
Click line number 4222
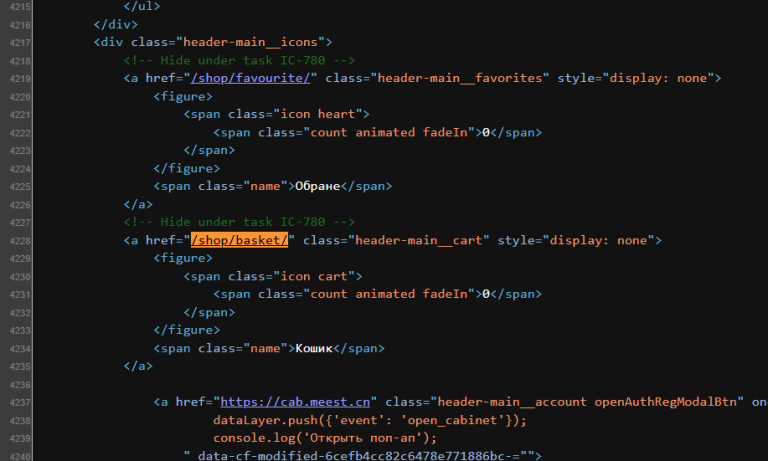pyautogui.click(x=20, y=133)
